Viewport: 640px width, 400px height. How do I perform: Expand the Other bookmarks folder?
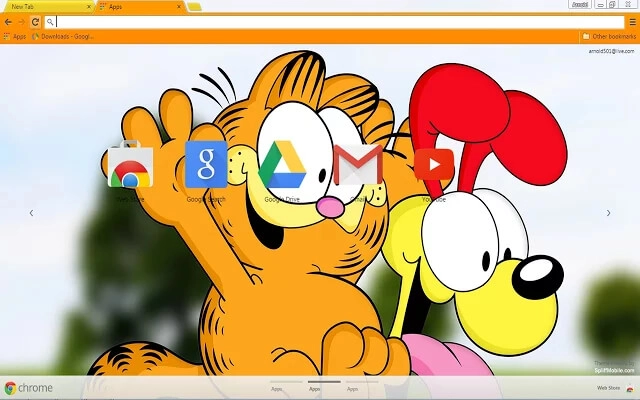point(609,36)
